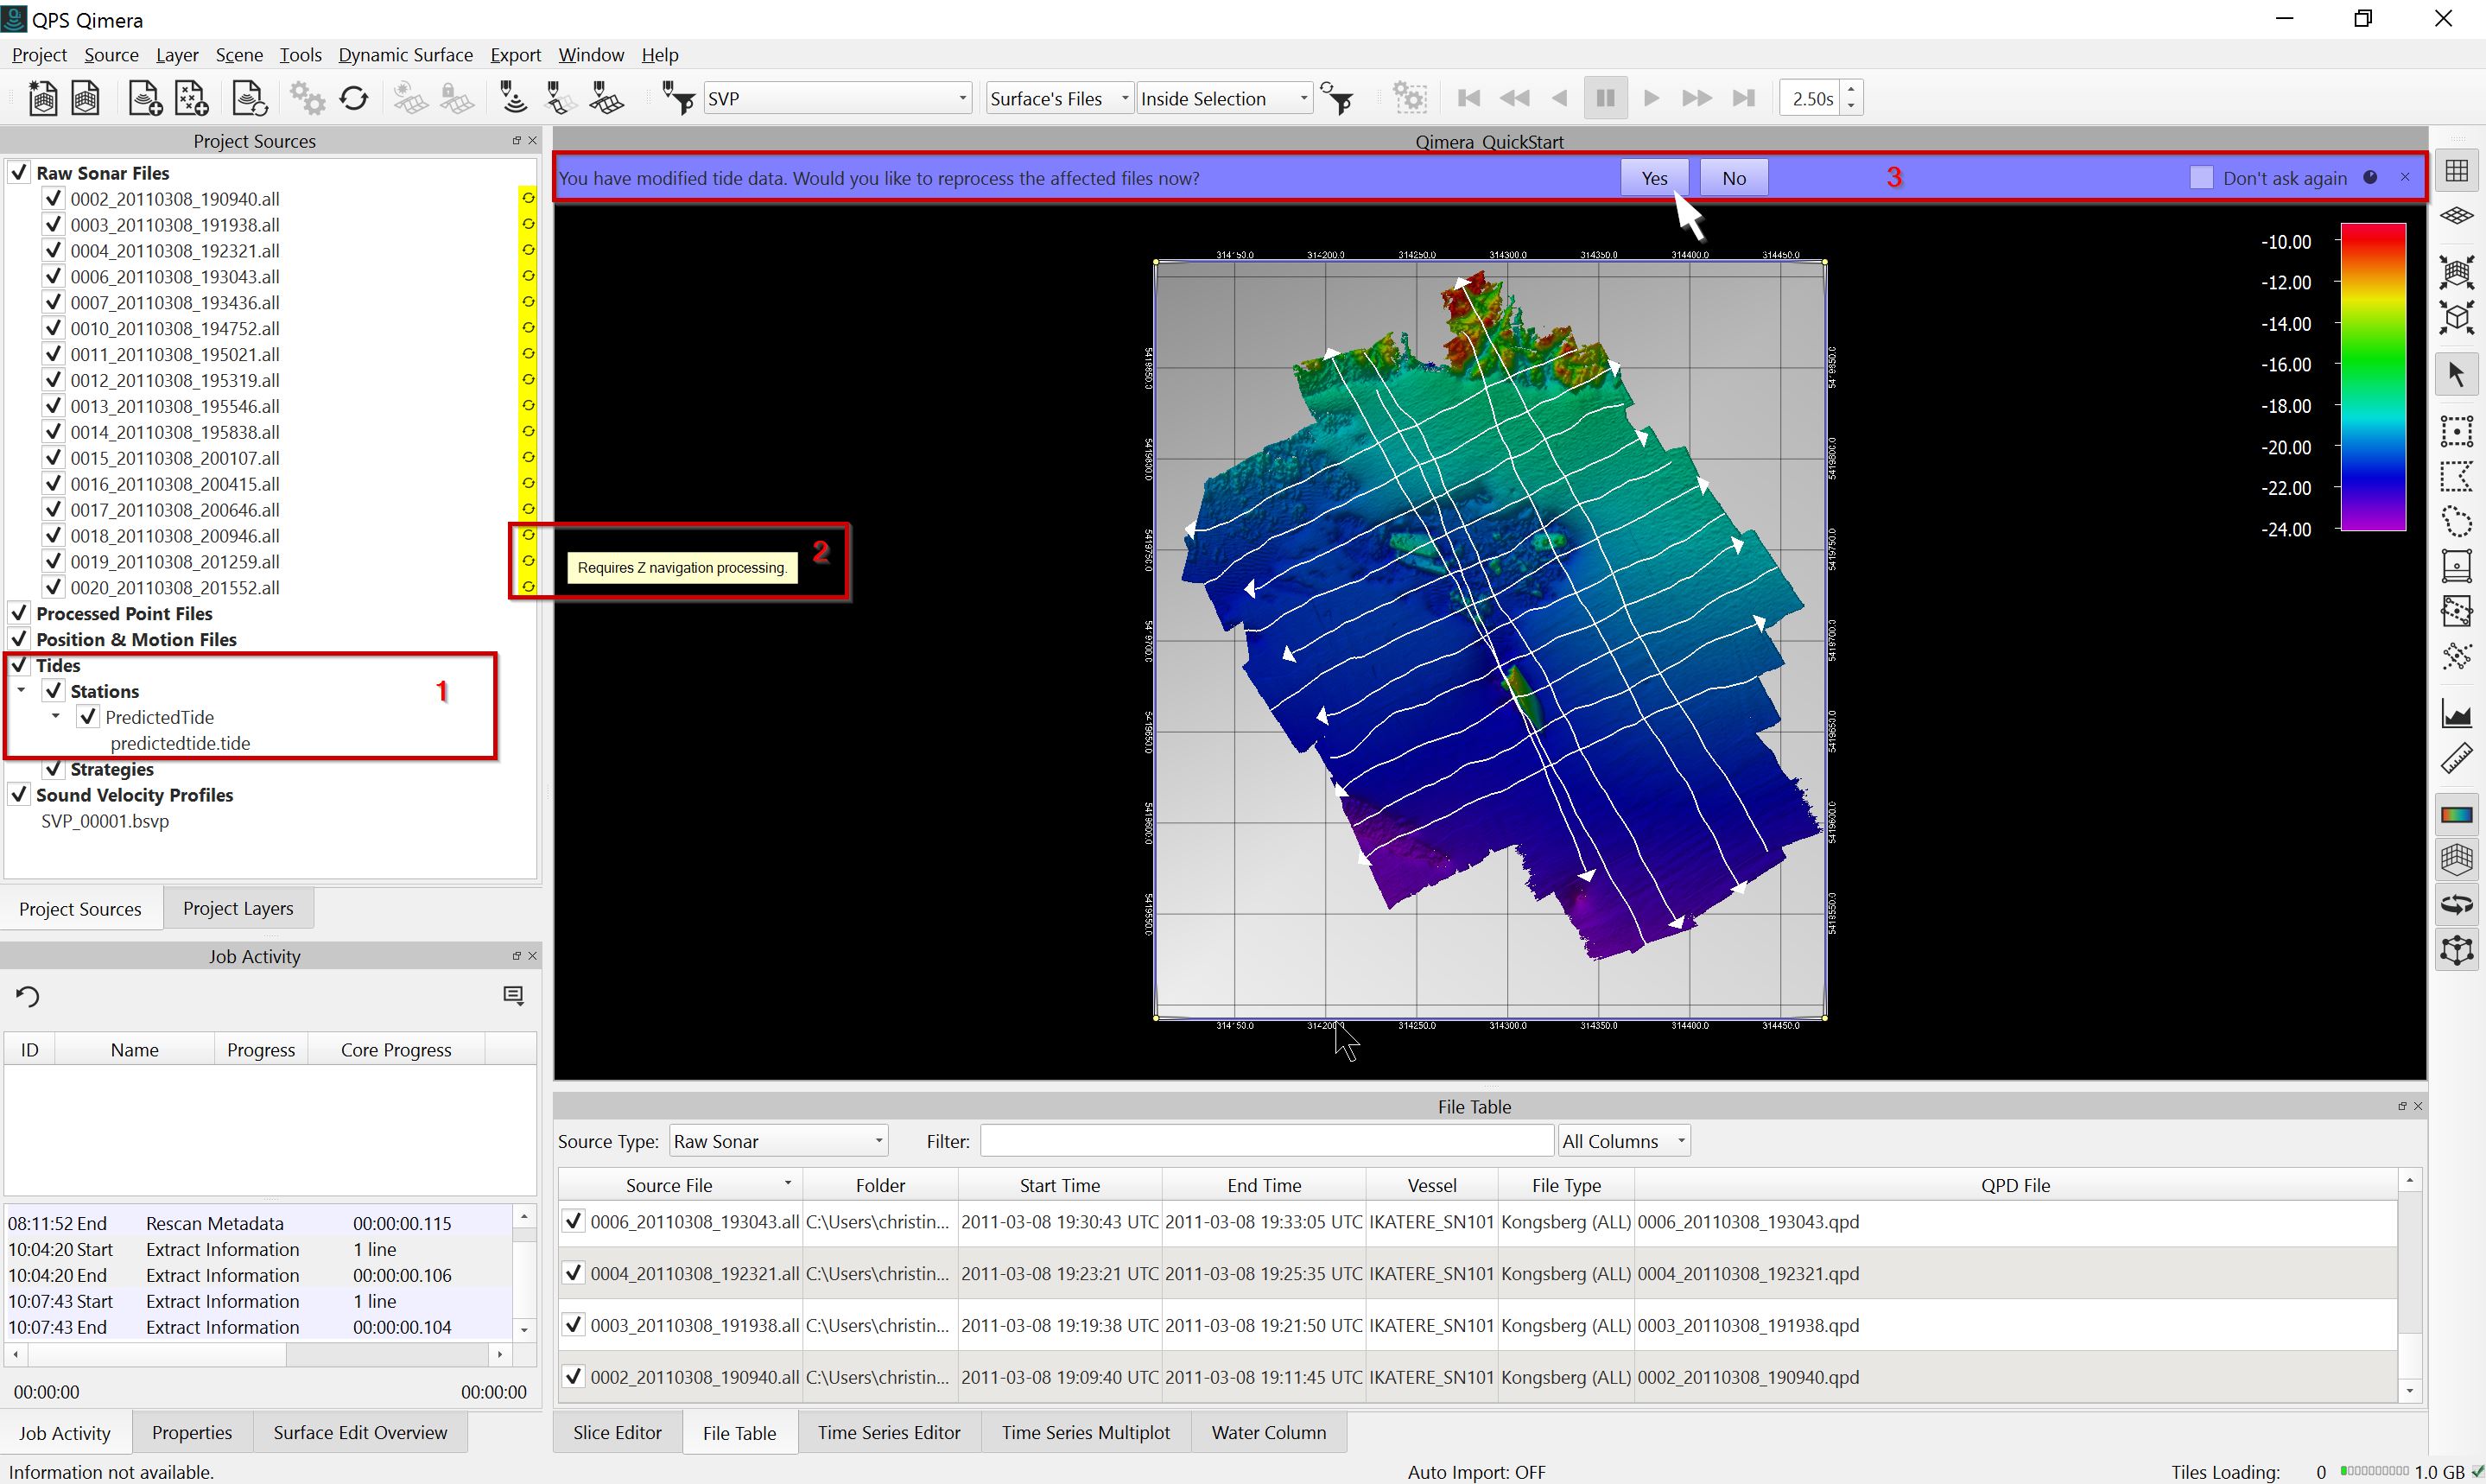The height and width of the screenshot is (1484, 2486).
Task: Click No on the reprocess prompt
Action: [1733, 178]
